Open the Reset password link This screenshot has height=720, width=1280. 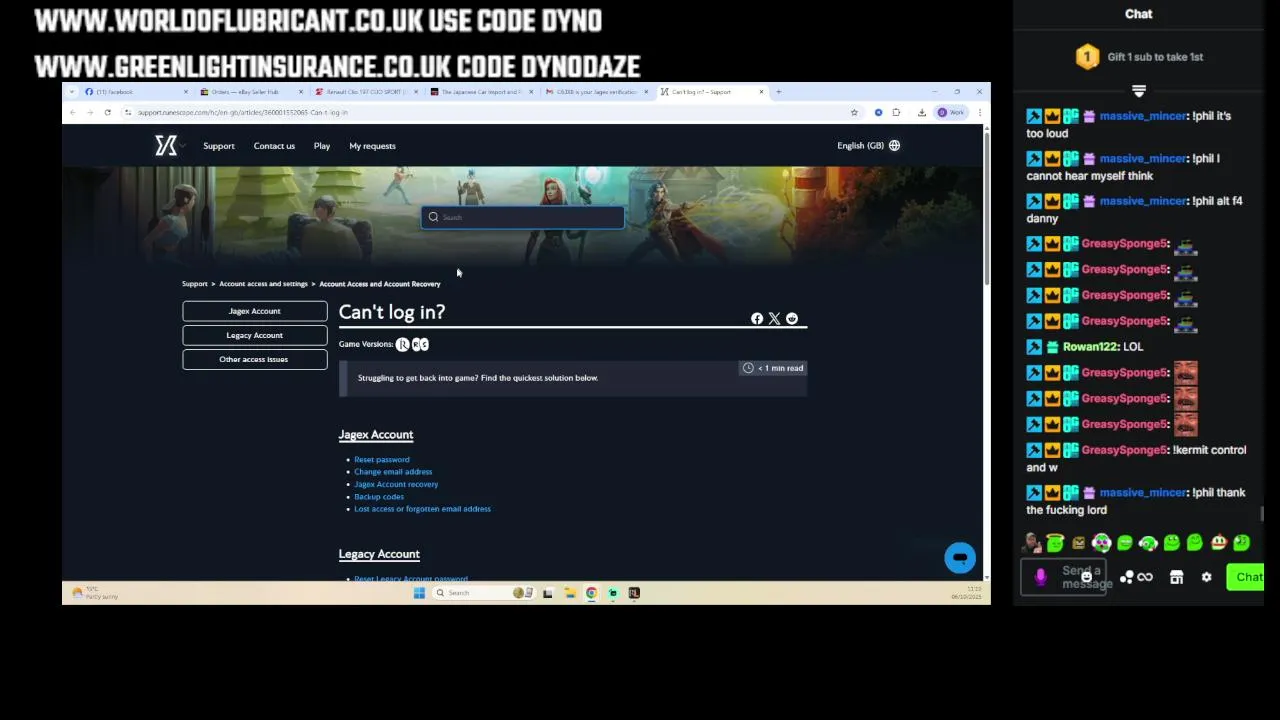(x=382, y=460)
